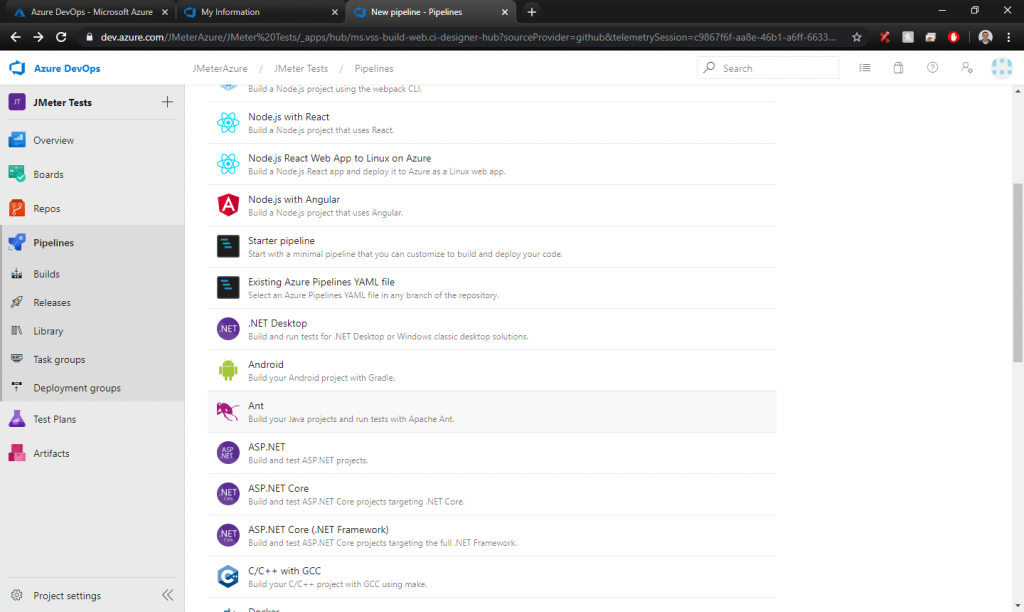Open Project settings gear

click(17, 595)
